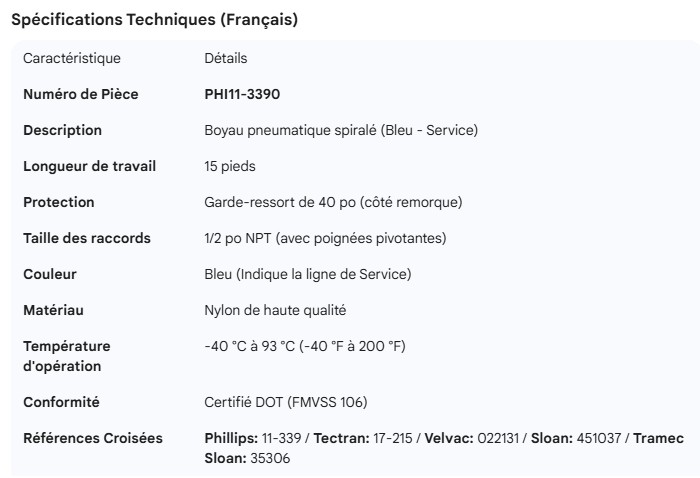700x478 pixels.
Task: Select the "Caractéristique" column header
Action: 72,58
